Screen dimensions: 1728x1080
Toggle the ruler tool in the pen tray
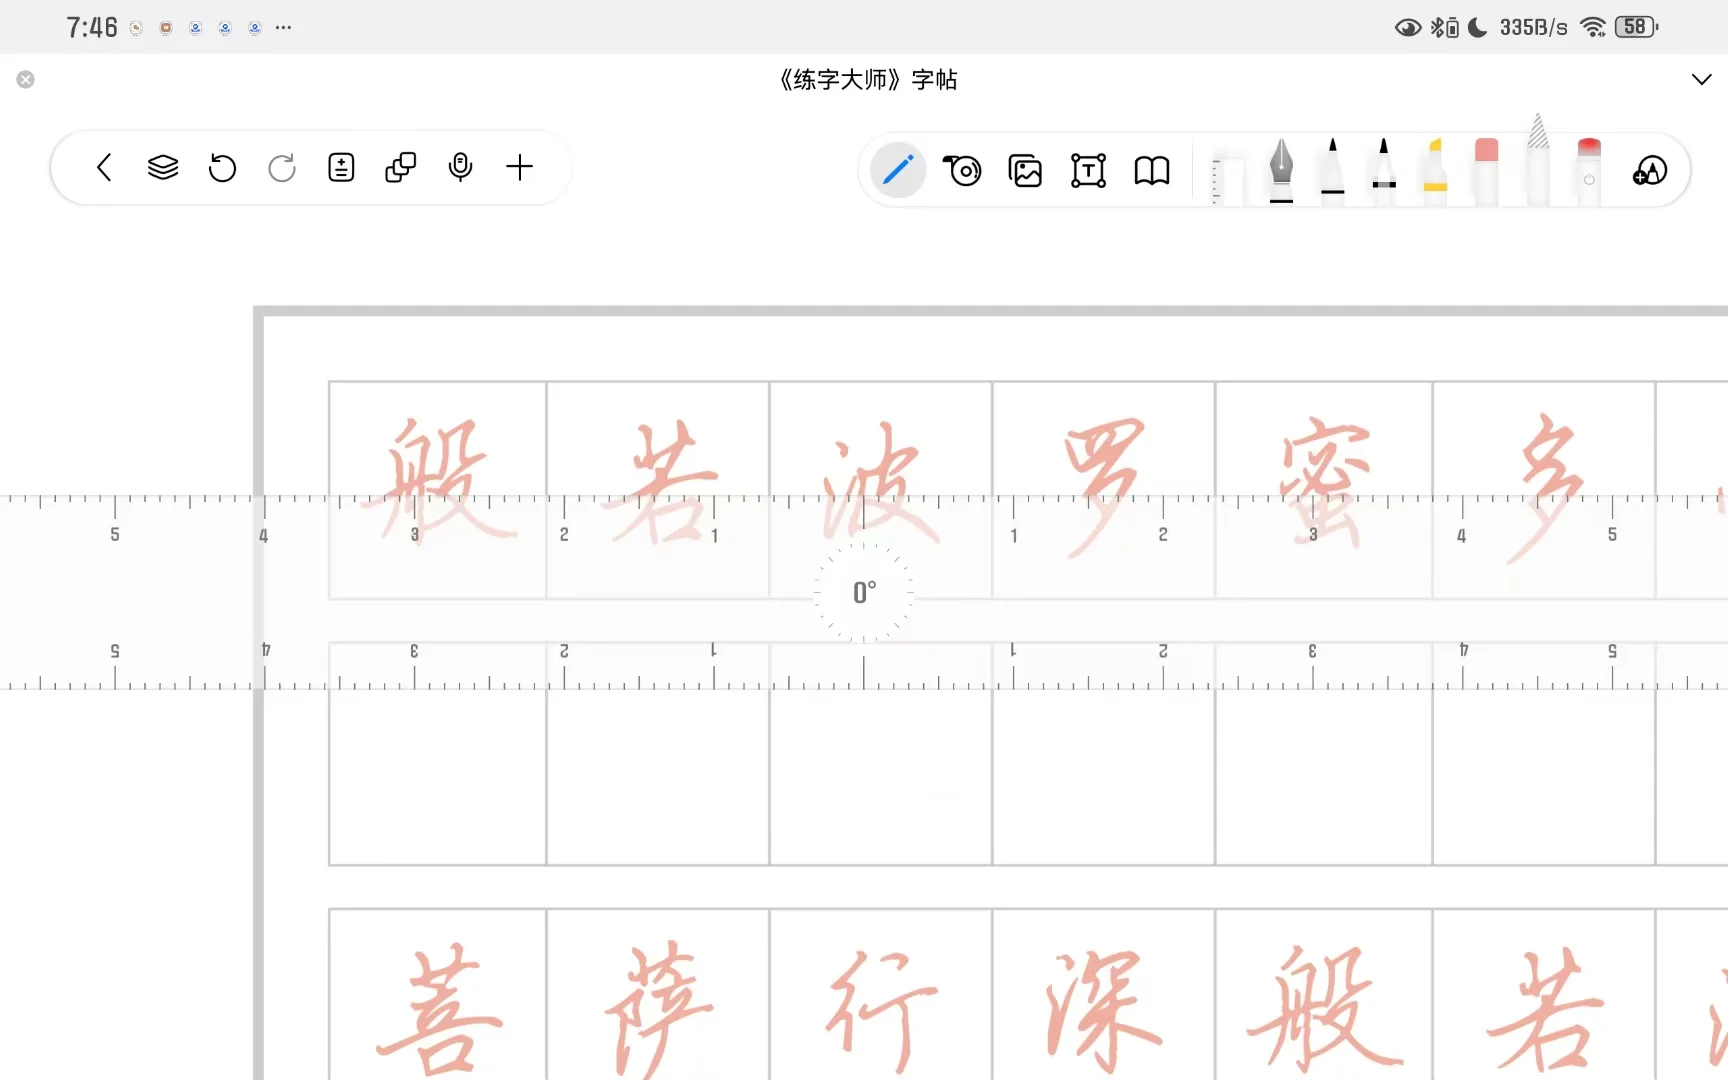(x=1227, y=178)
